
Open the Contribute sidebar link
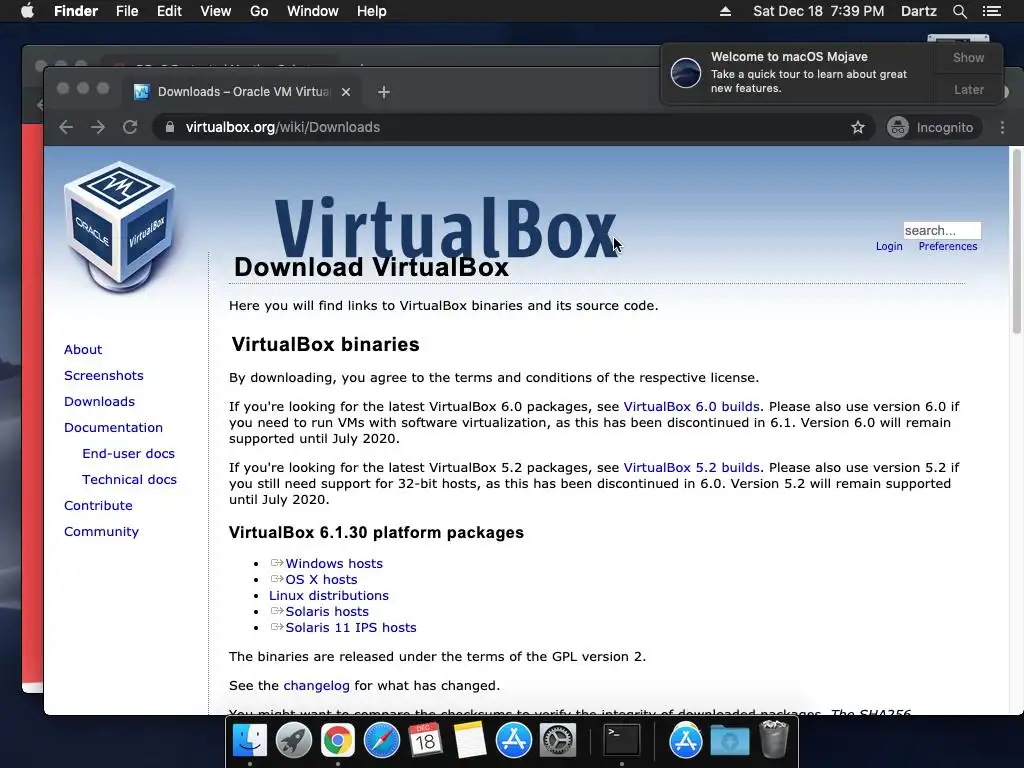[x=98, y=505]
